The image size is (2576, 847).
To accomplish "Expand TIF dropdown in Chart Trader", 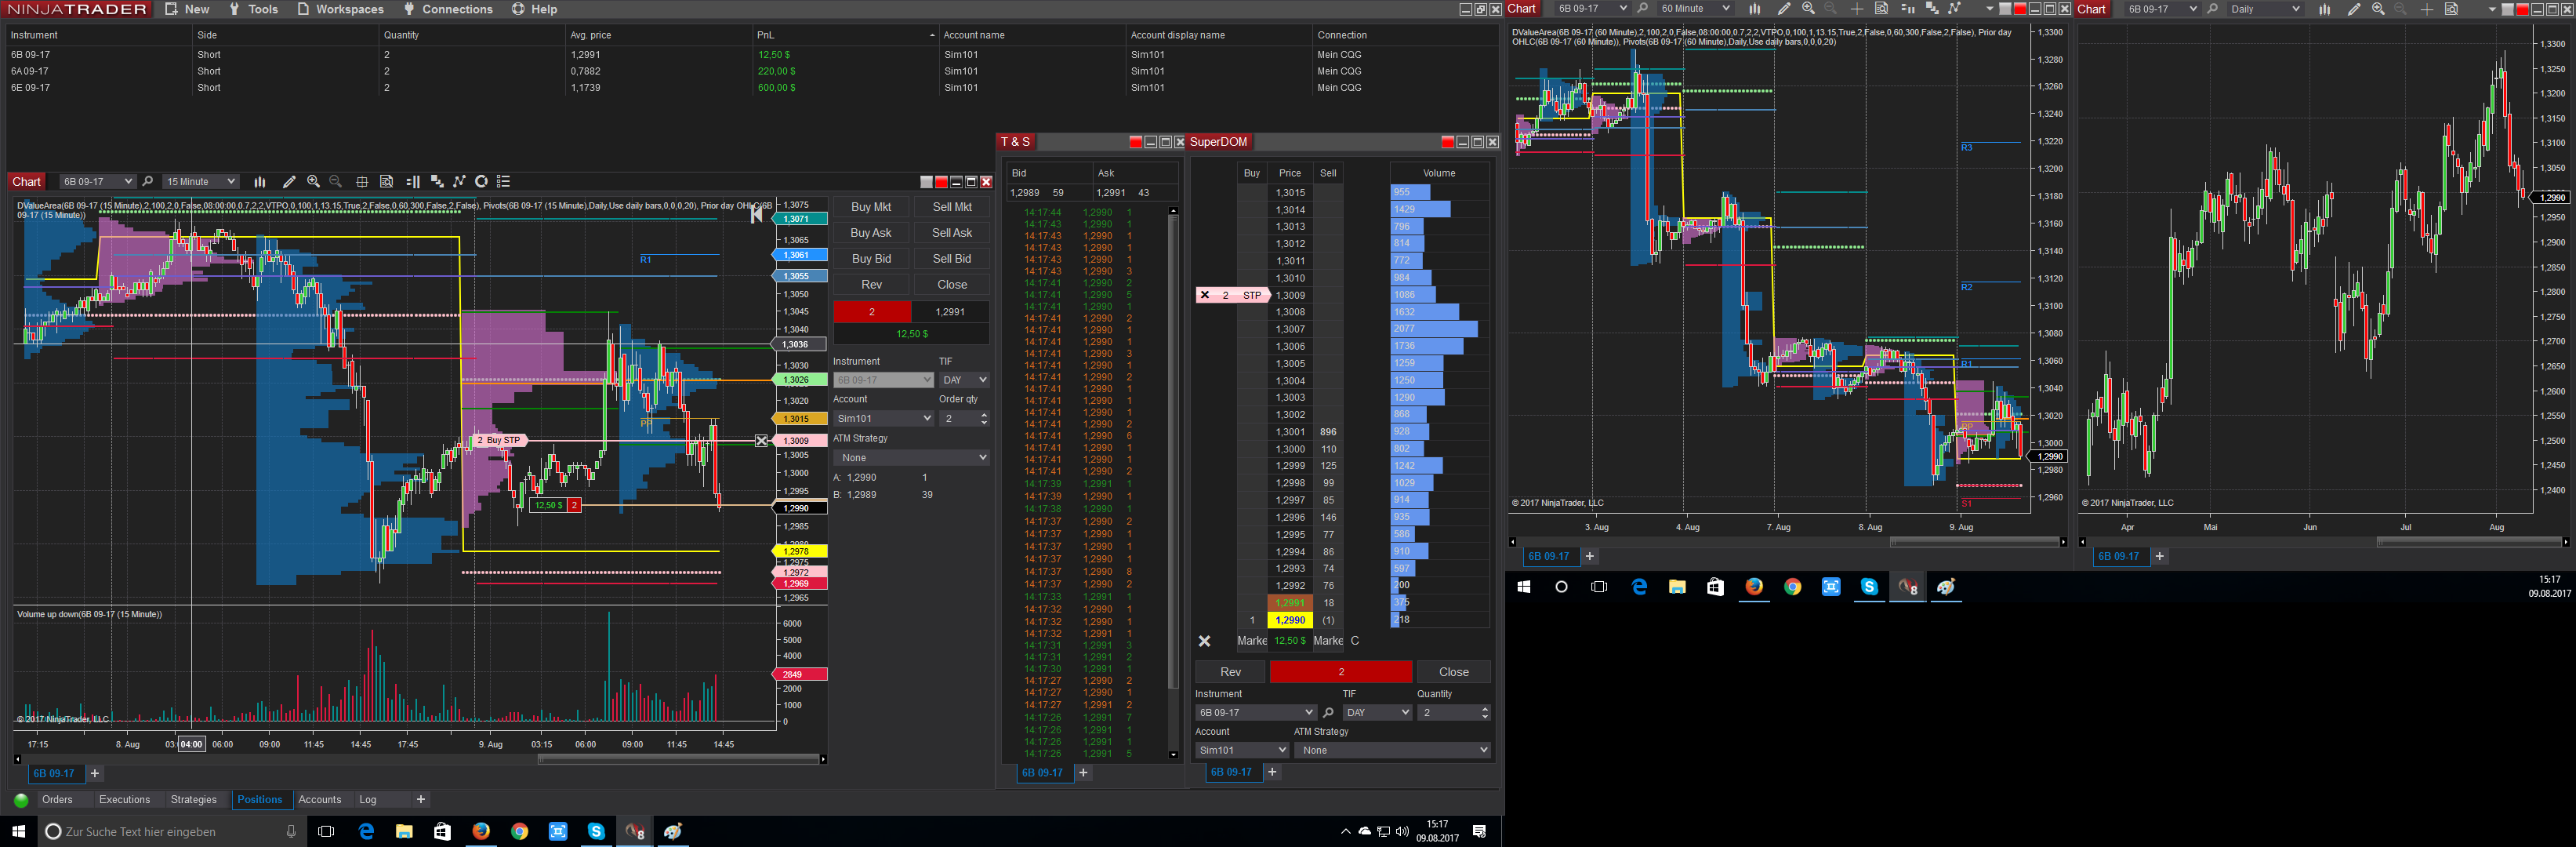I will [964, 380].
